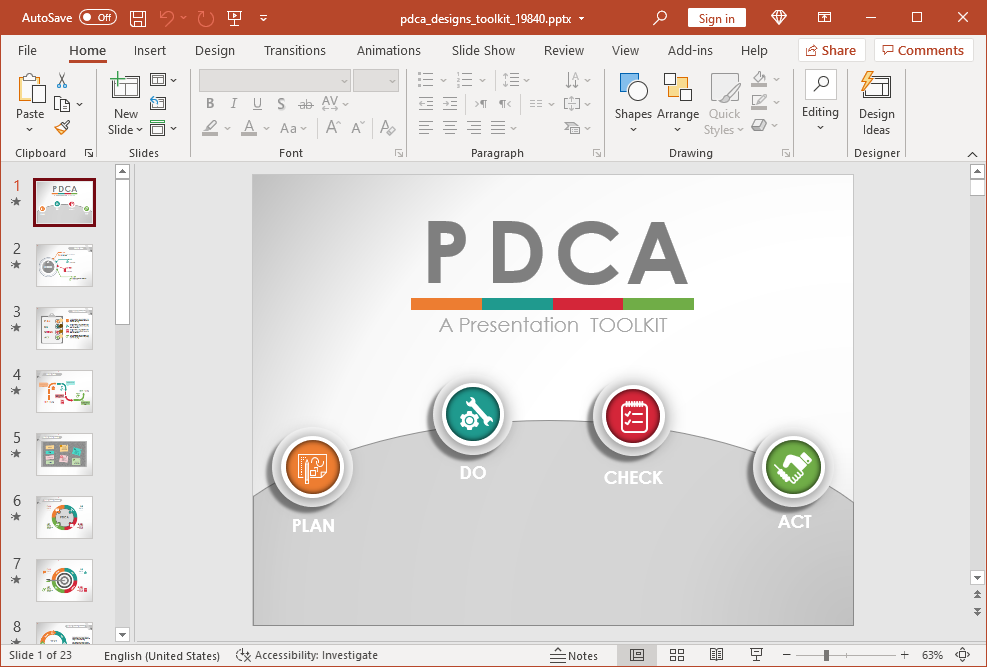Image resolution: width=987 pixels, height=667 pixels.
Task: Toggle Bold formatting
Action: 210,104
